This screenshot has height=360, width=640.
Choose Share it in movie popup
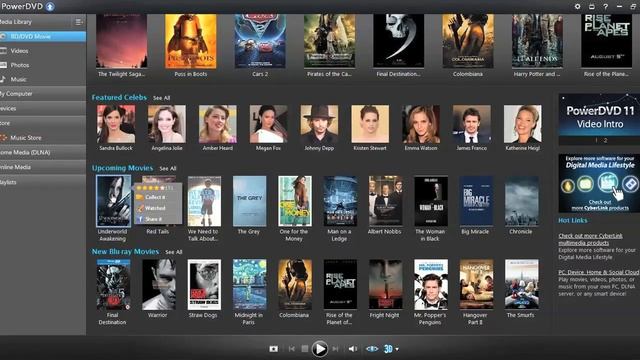coord(153,219)
